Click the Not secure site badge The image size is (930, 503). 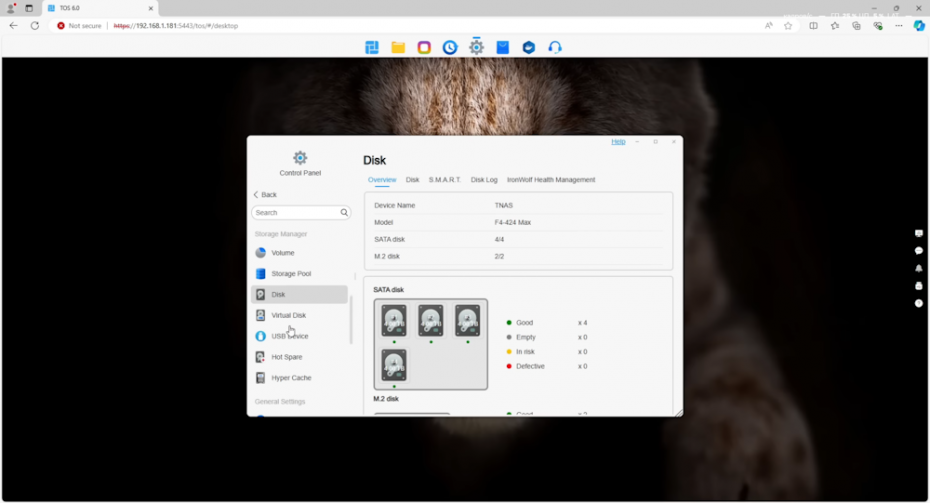tap(79, 26)
